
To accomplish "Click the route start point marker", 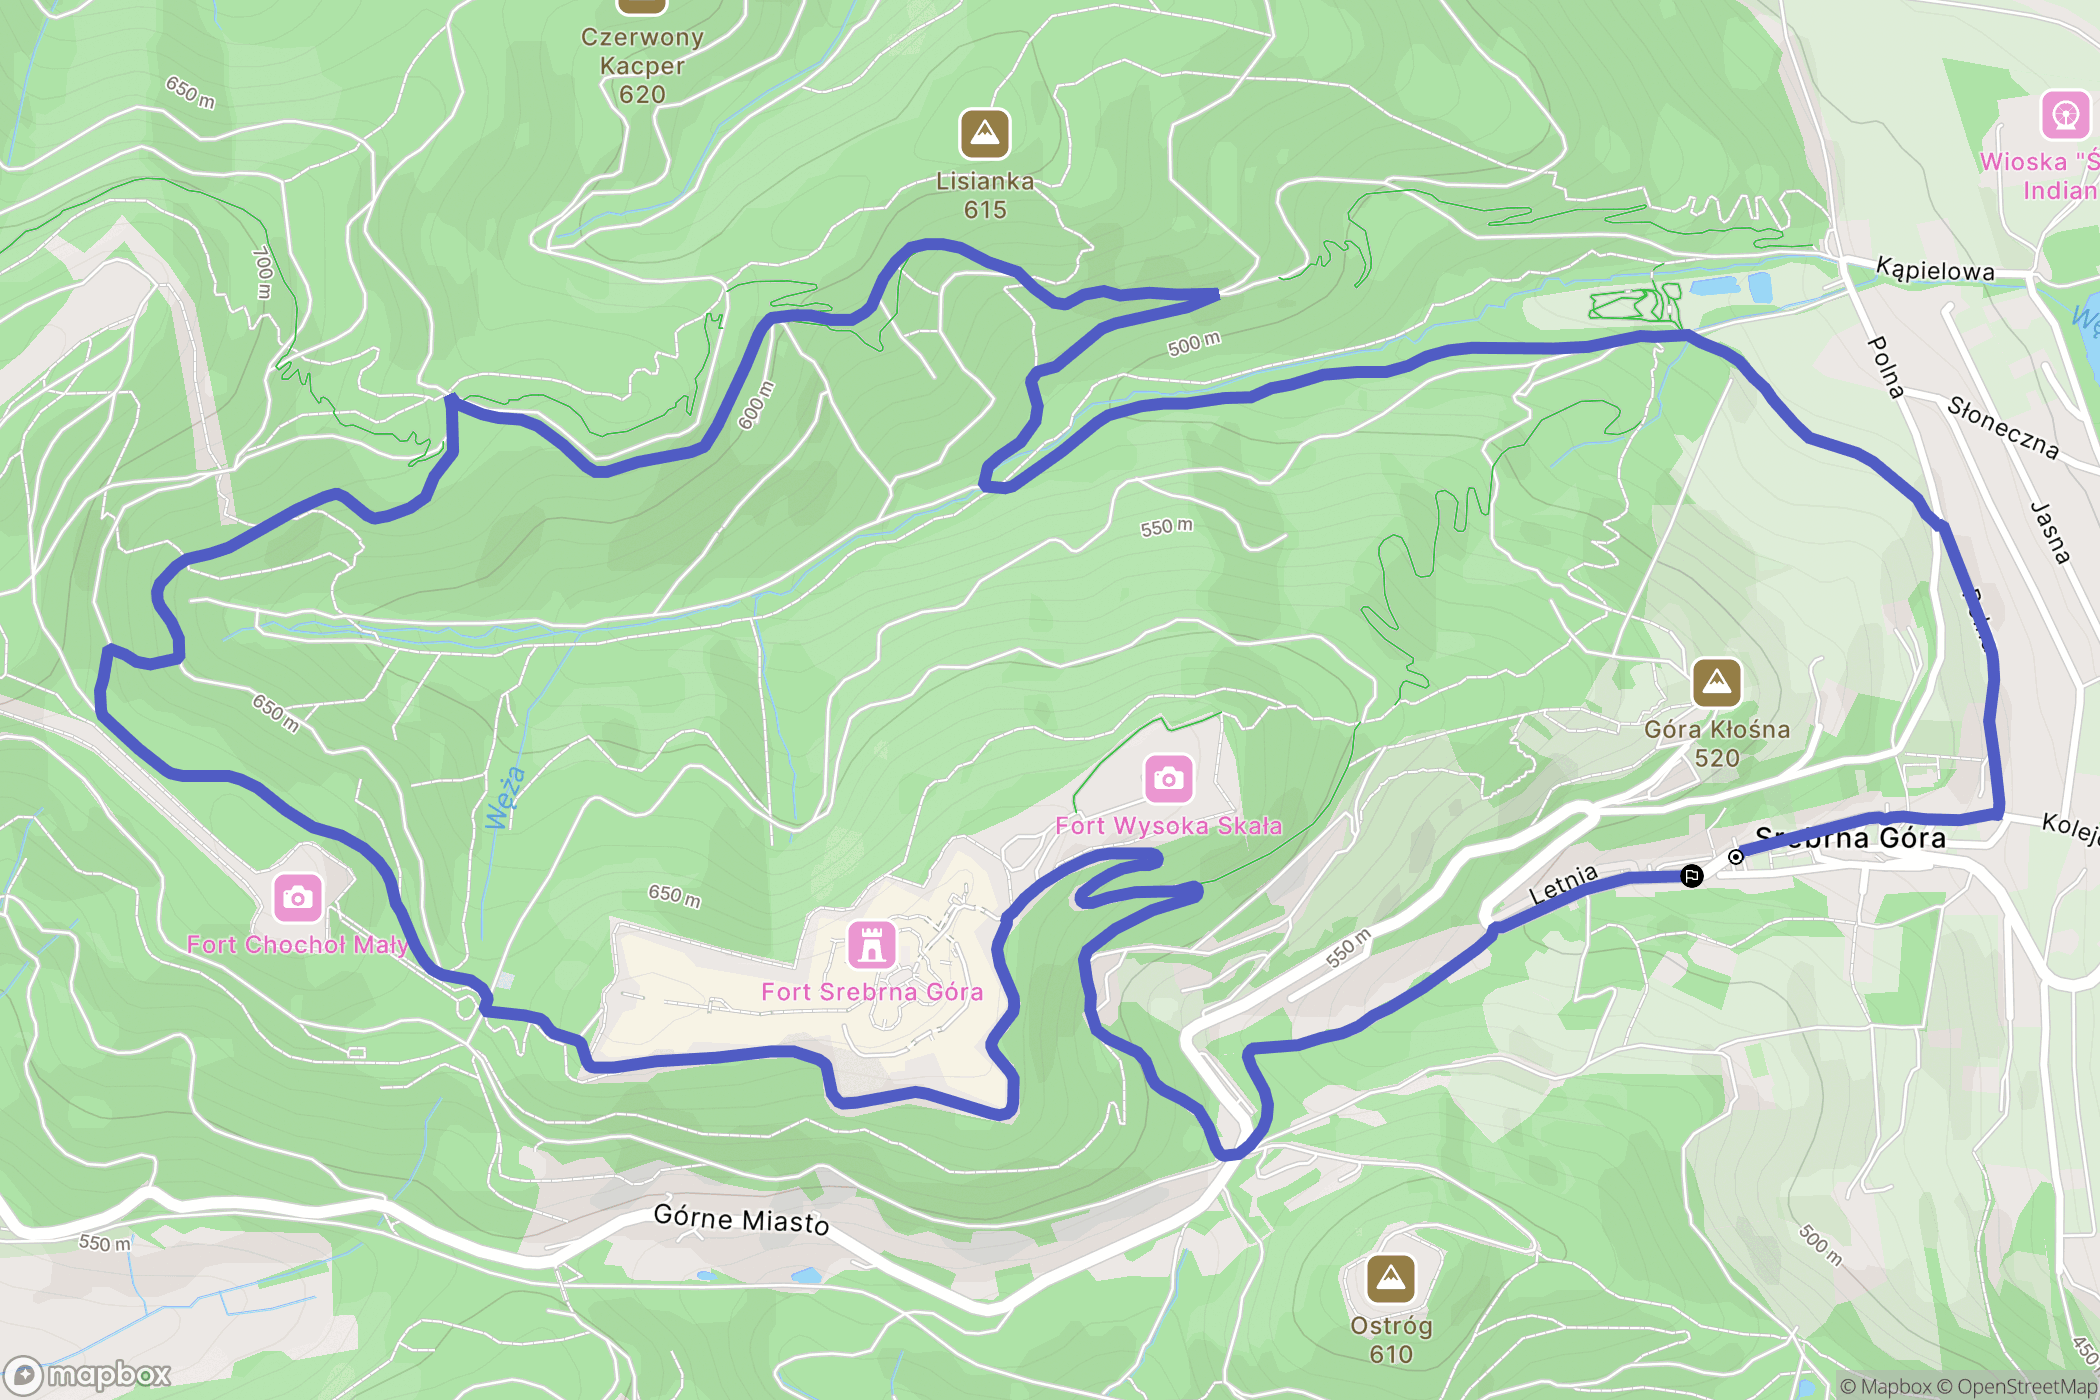I will pyautogui.click(x=1736, y=857).
